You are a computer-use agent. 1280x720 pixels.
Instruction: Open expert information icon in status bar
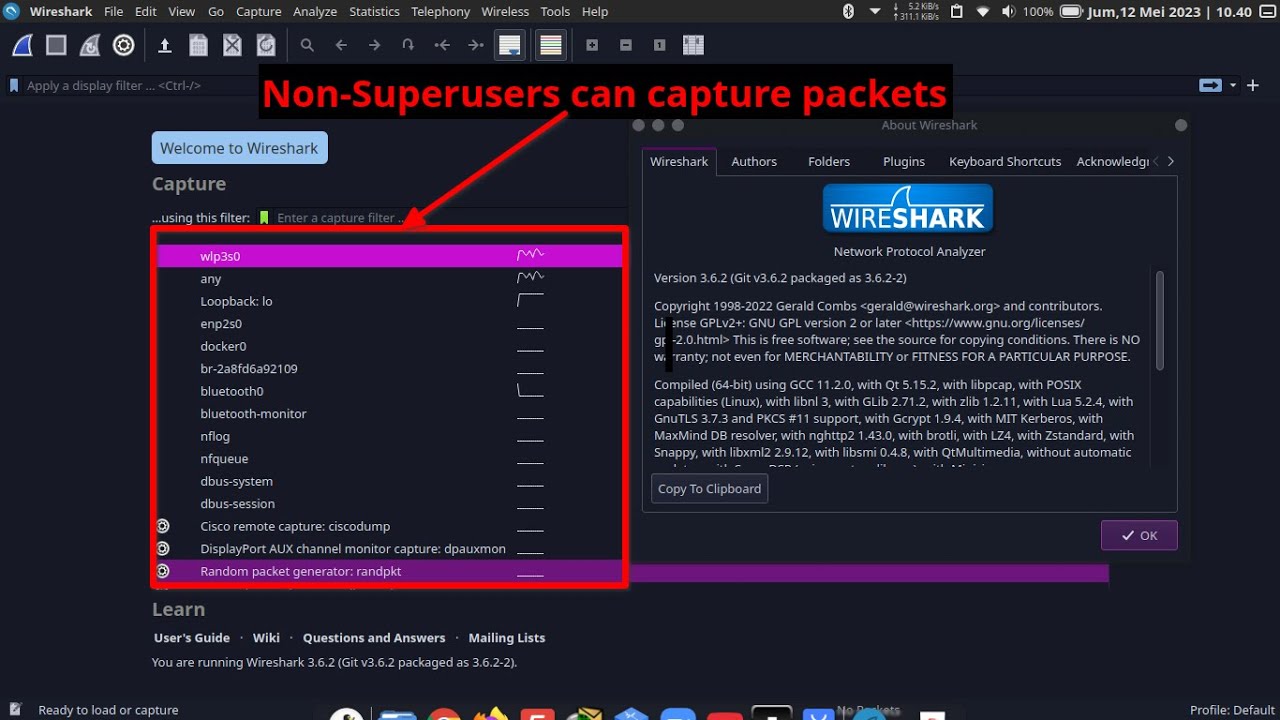pyautogui.click(x=15, y=710)
